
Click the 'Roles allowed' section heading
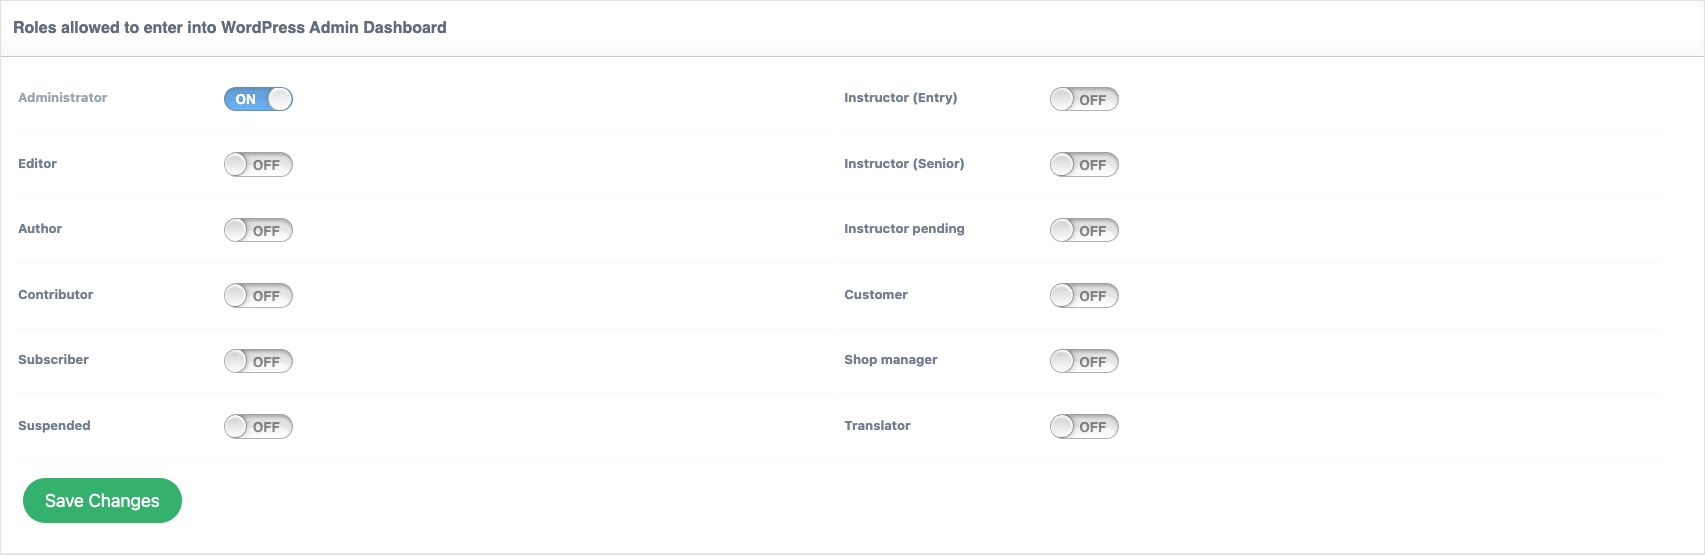click(x=230, y=28)
